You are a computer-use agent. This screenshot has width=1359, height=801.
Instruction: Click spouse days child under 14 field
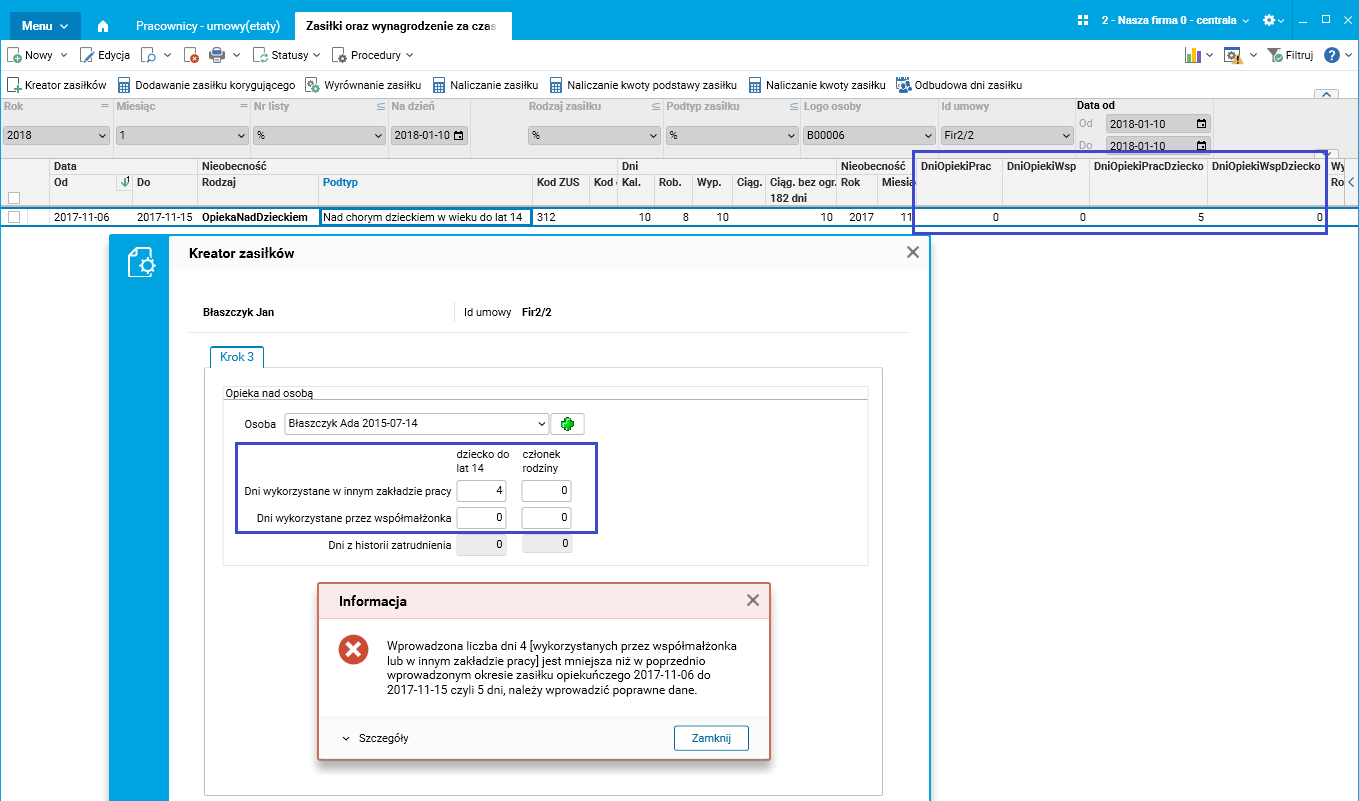pos(481,517)
